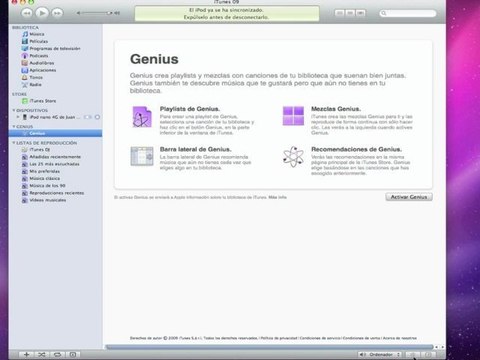Switch to Cover Flow view
This screenshot has width=480, height=360.
[360, 13]
